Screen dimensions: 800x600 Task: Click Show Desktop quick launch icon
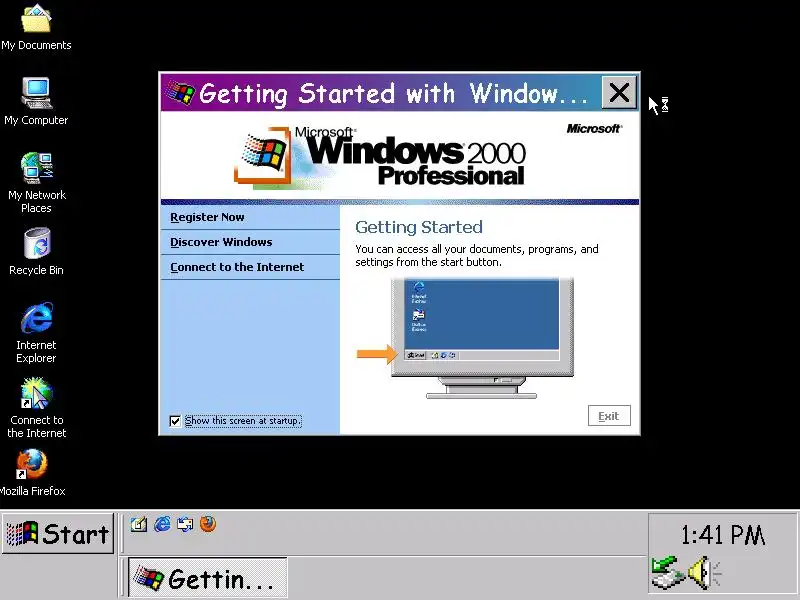pyautogui.click(x=138, y=524)
